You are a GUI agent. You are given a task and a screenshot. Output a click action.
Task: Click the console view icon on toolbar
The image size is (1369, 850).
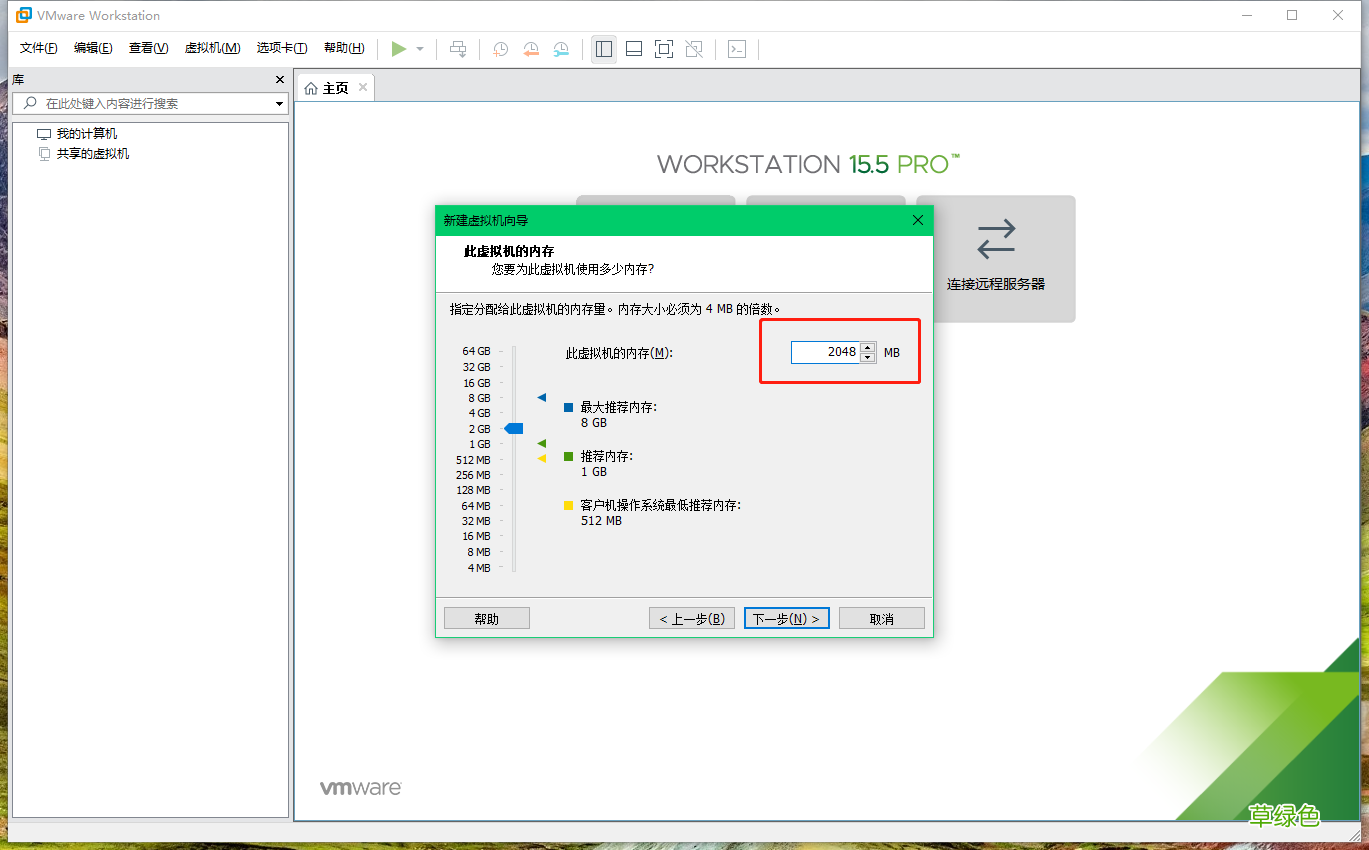737,48
